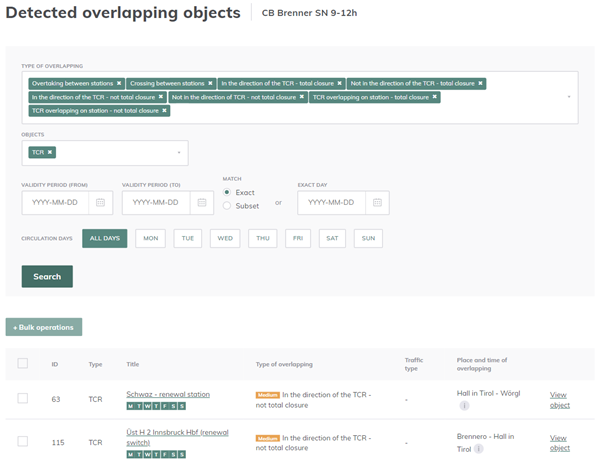The height and width of the screenshot is (461, 605).
Task: Open the Bulk operations menu
Action: click(x=44, y=327)
